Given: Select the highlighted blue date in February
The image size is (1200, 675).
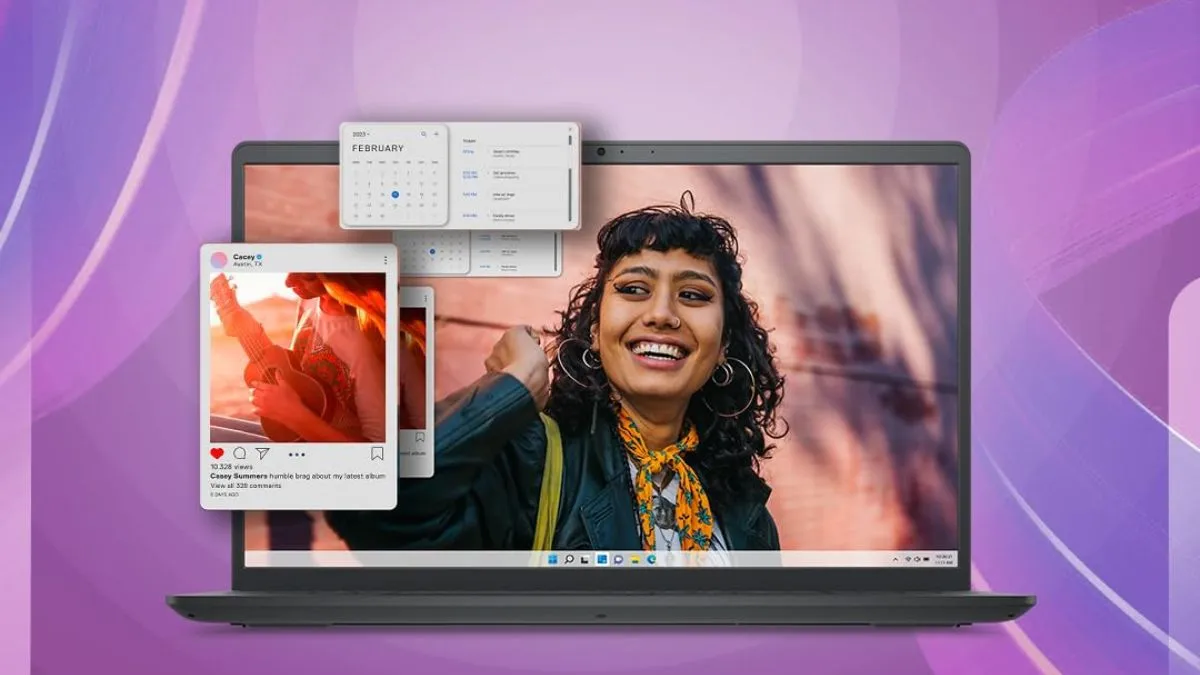Looking at the screenshot, I should [x=395, y=195].
